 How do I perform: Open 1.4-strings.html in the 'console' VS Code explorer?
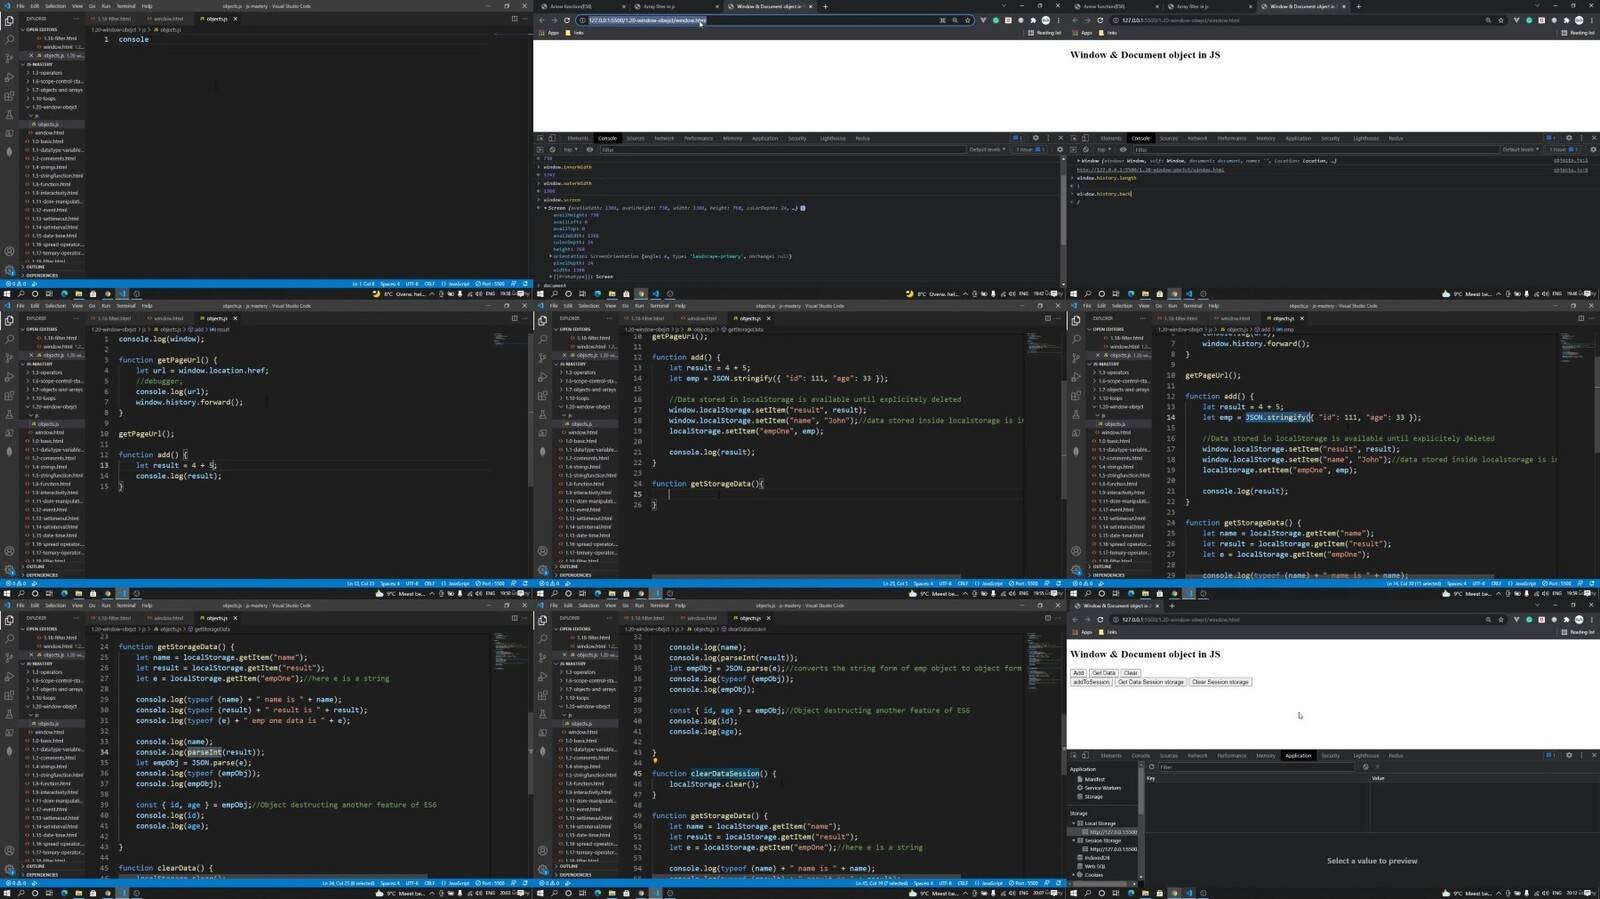pos(49,167)
